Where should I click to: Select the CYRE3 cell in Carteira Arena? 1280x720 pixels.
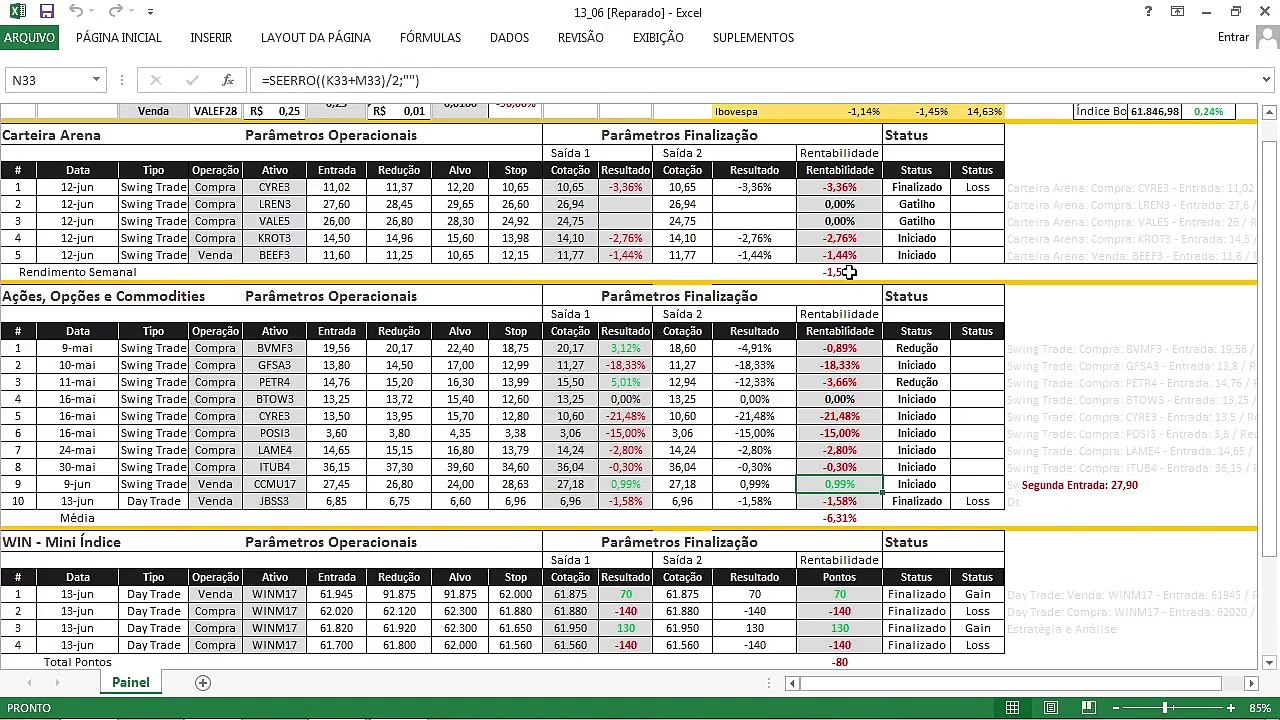coord(274,187)
